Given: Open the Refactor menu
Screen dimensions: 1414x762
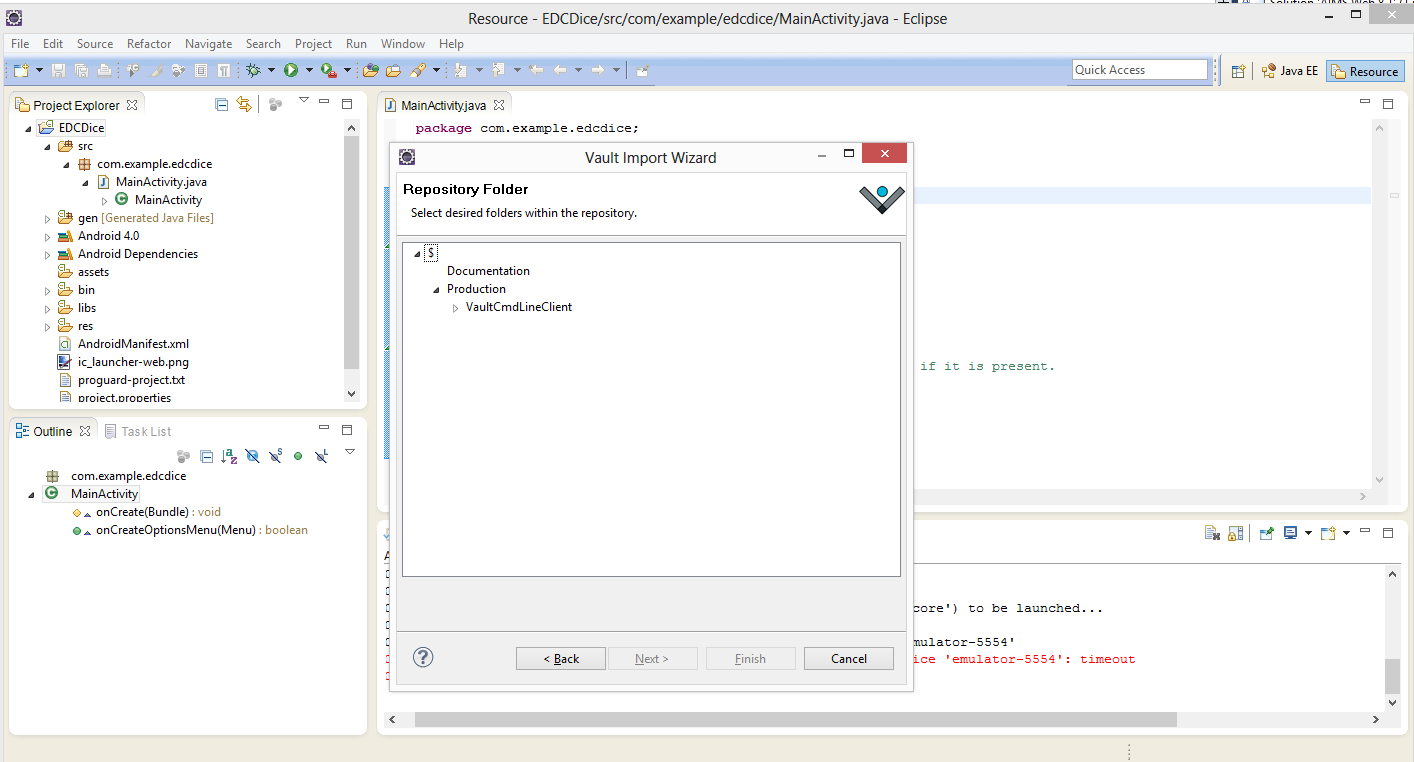Looking at the screenshot, I should point(149,44).
